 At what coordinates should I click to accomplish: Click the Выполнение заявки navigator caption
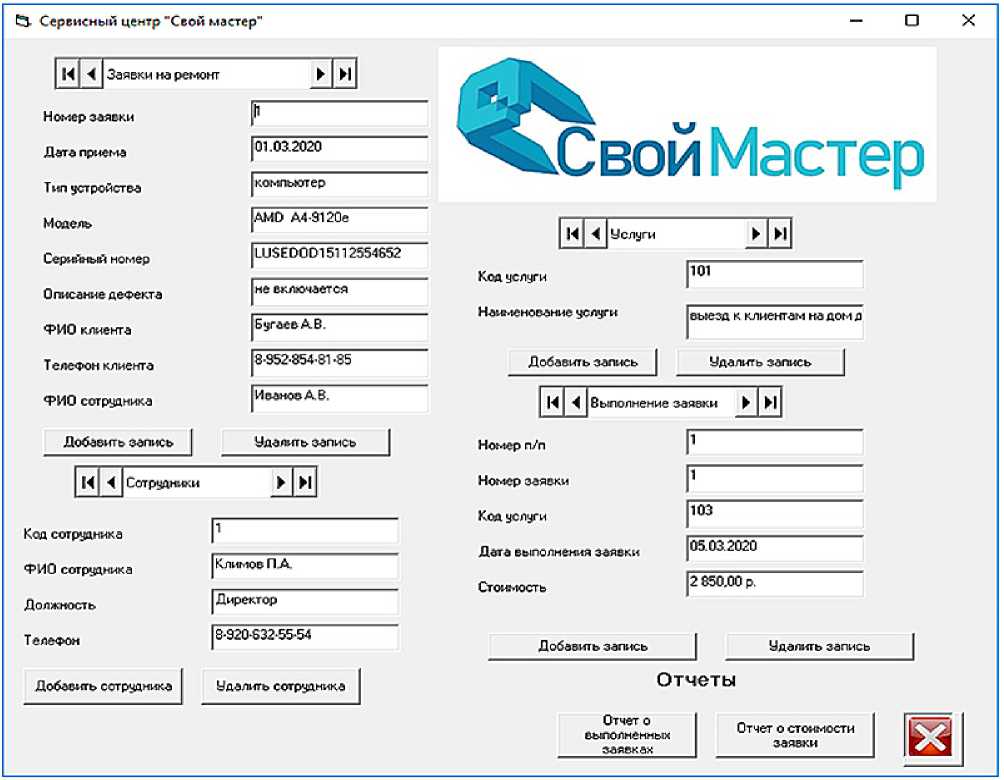654,403
